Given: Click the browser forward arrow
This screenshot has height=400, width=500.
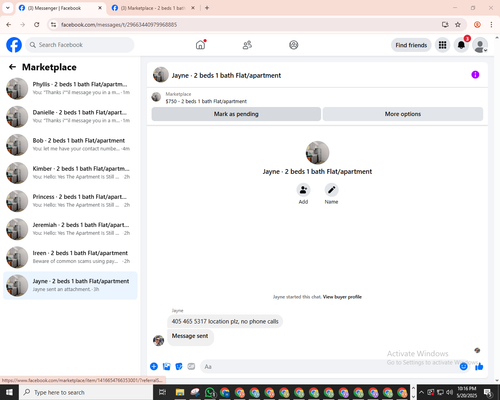Looking at the screenshot, I should (23, 24).
